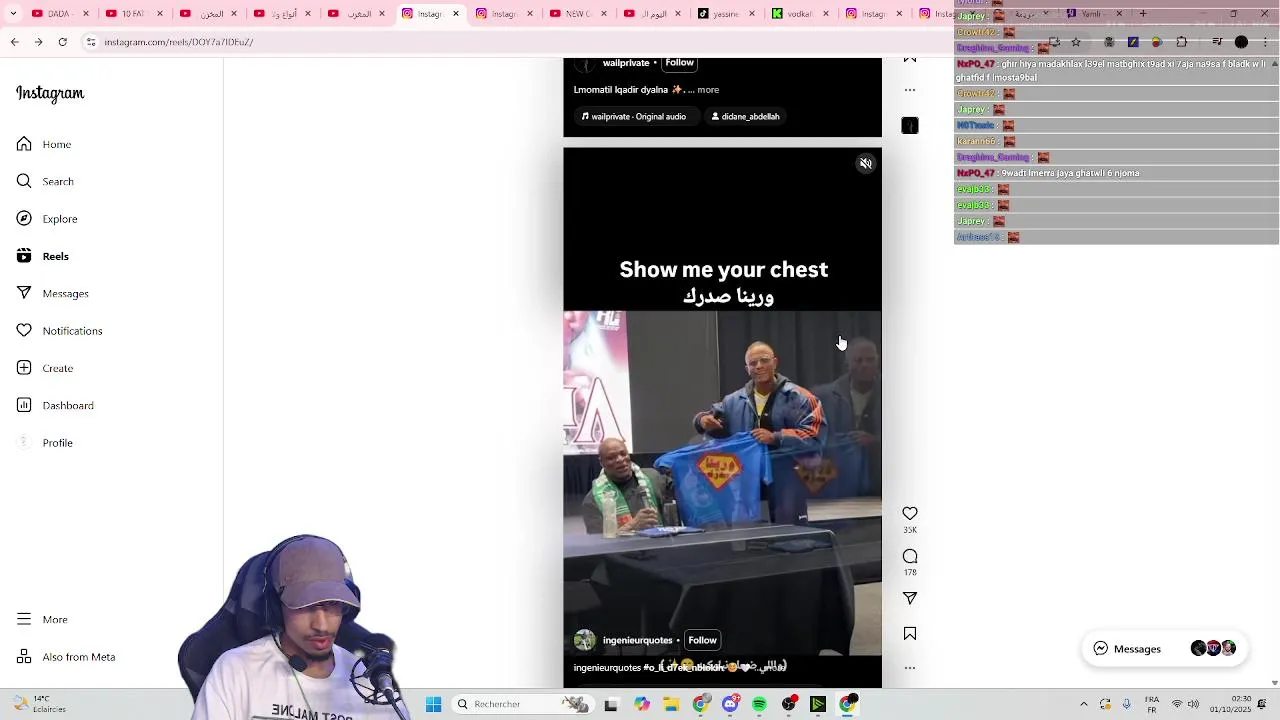Reload the Instagram page
Screen dimensions: 1280x720
[x=62, y=42]
